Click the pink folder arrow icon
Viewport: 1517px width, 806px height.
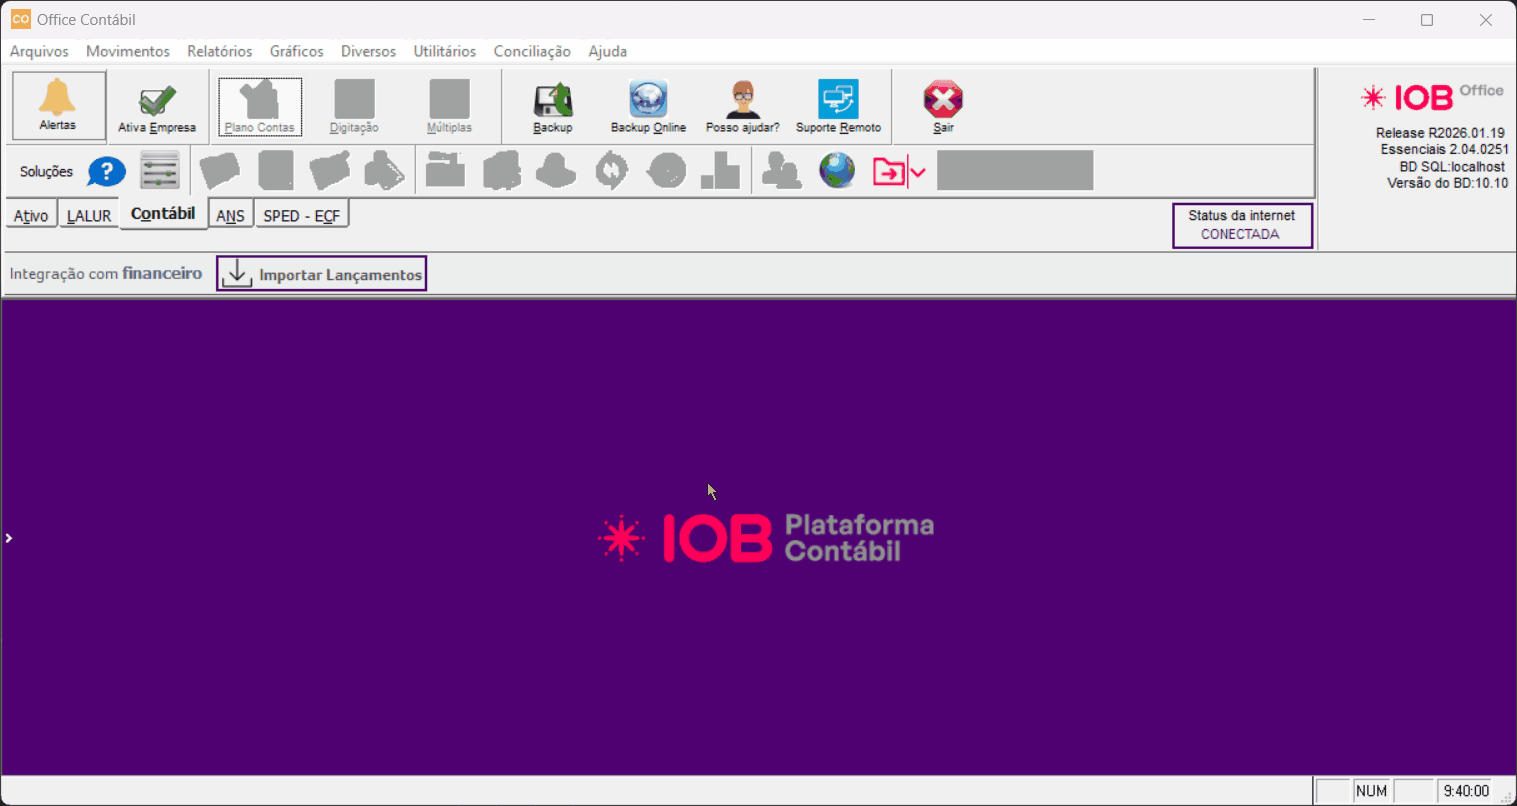(x=888, y=172)
